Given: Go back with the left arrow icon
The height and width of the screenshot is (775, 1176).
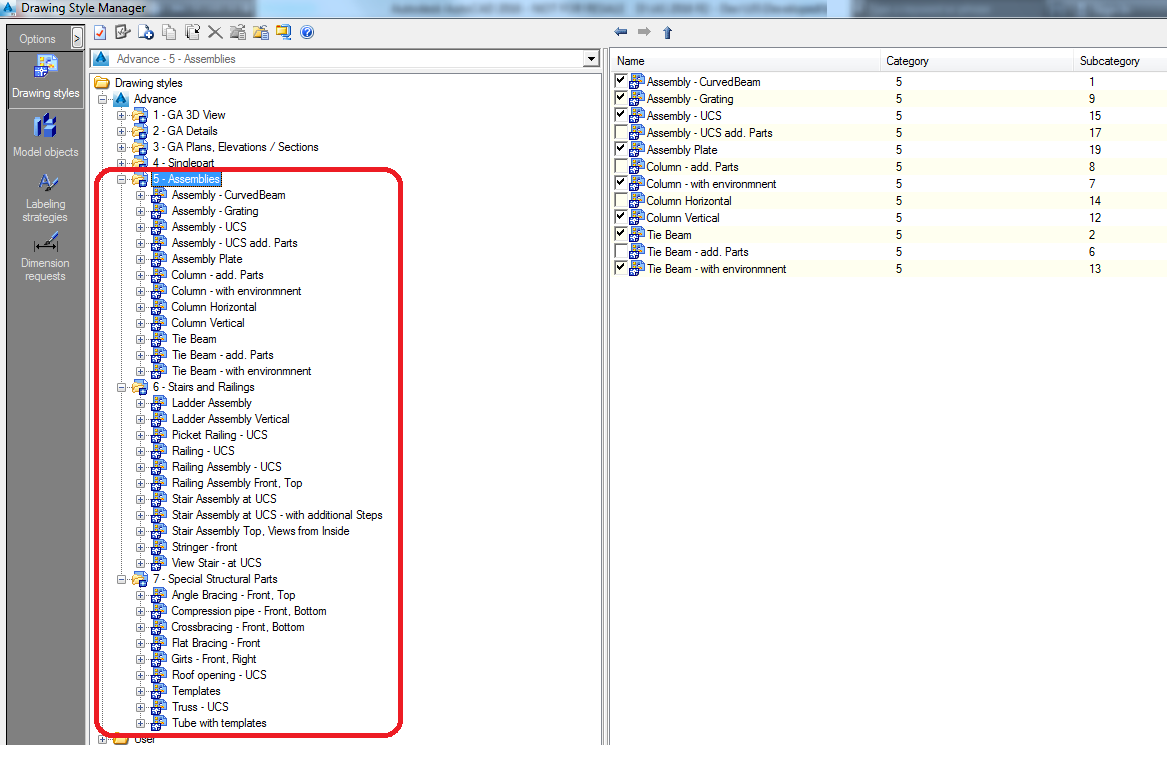Looking at the screenshot, I should coord(621,32).
